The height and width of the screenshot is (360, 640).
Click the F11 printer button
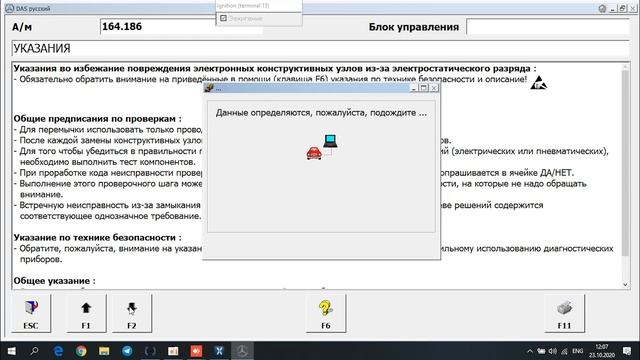point(564,313)
